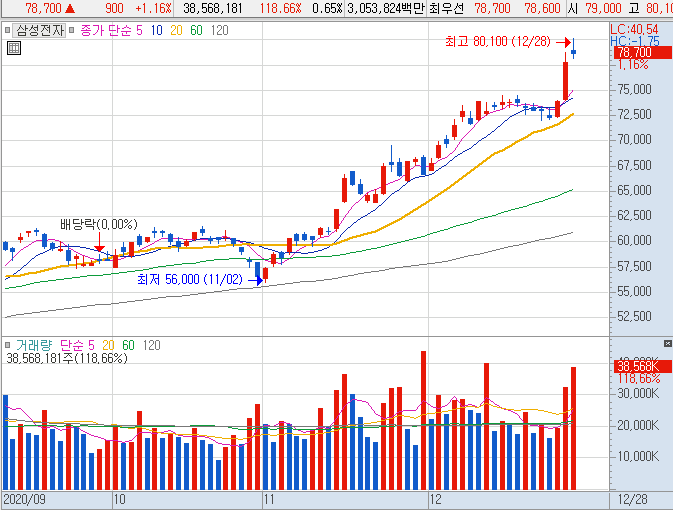673x510 pixels.
Task: Click the HC:-1.75 readout
Action: 635,41
